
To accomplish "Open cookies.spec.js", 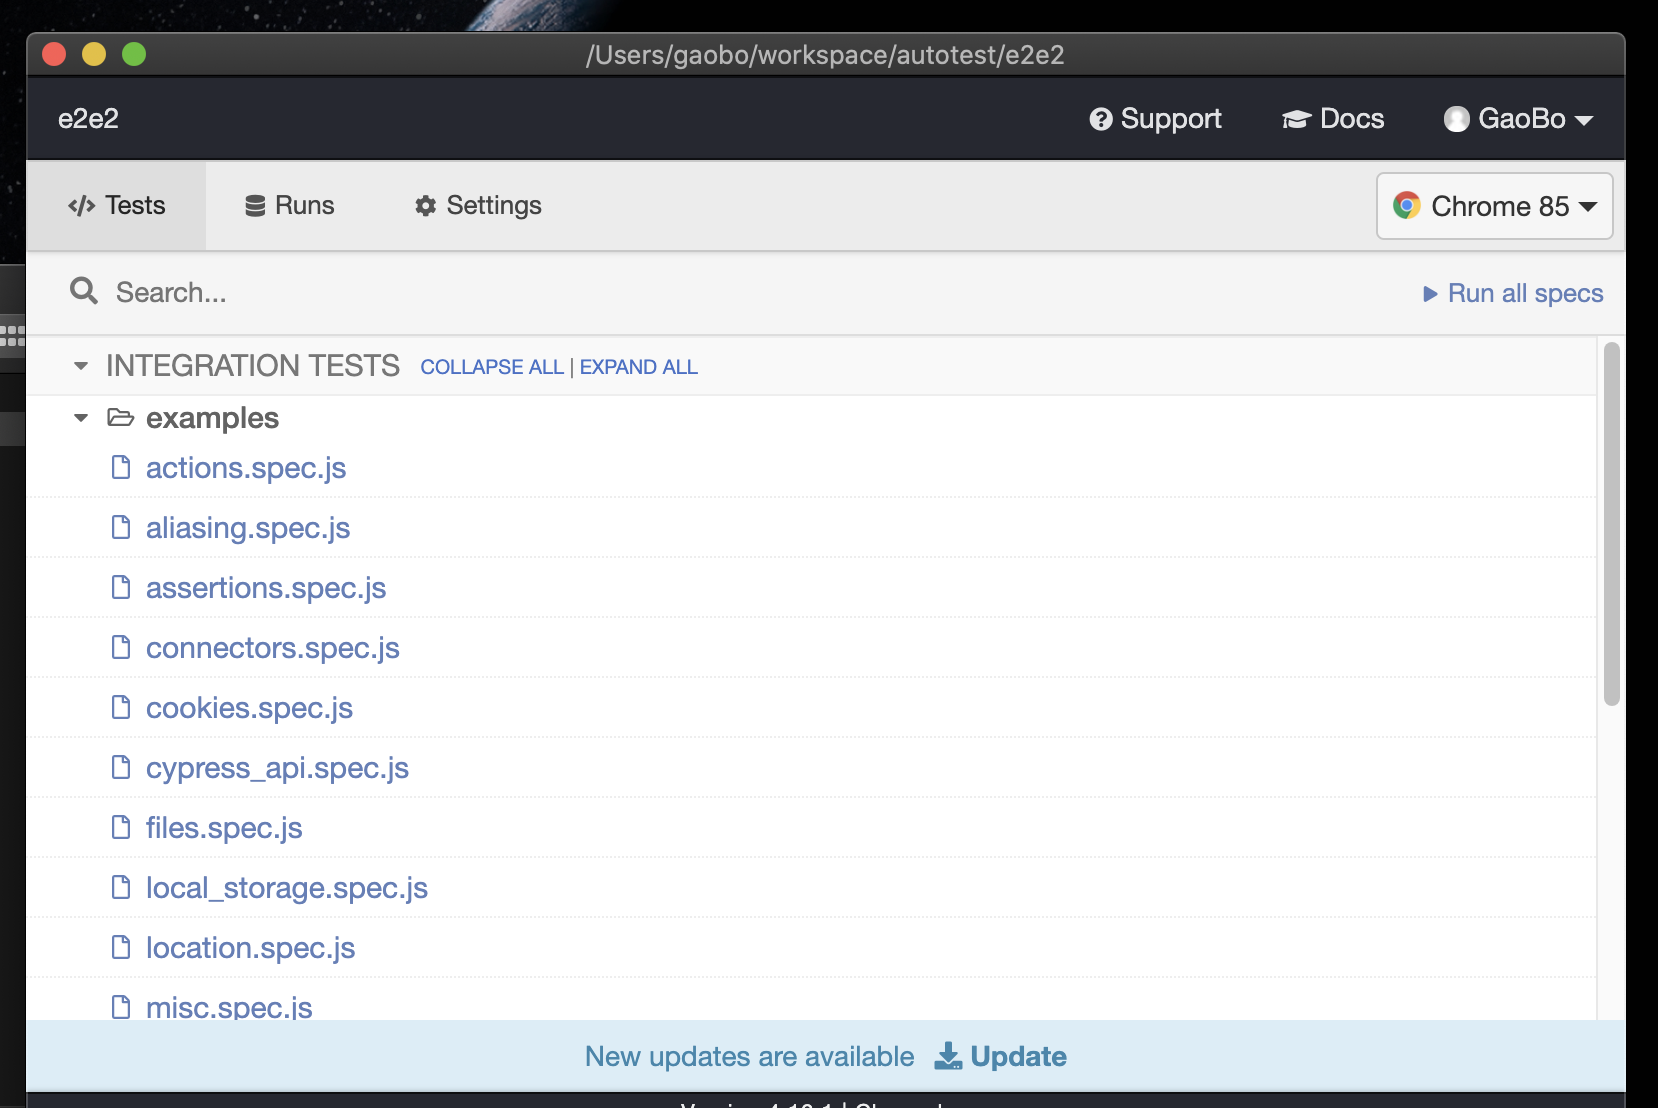I will (x=249, y=708).
